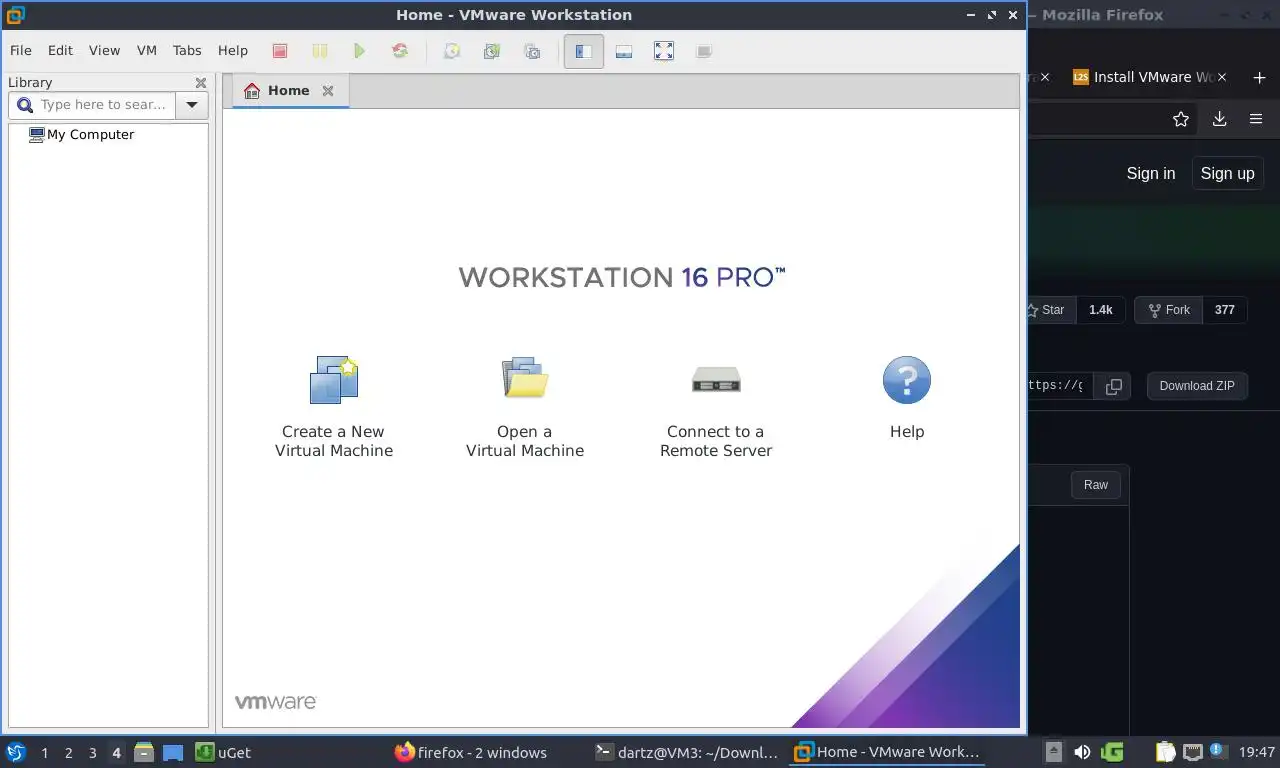
Task: Open the Tabs menu
Action: 187,50
